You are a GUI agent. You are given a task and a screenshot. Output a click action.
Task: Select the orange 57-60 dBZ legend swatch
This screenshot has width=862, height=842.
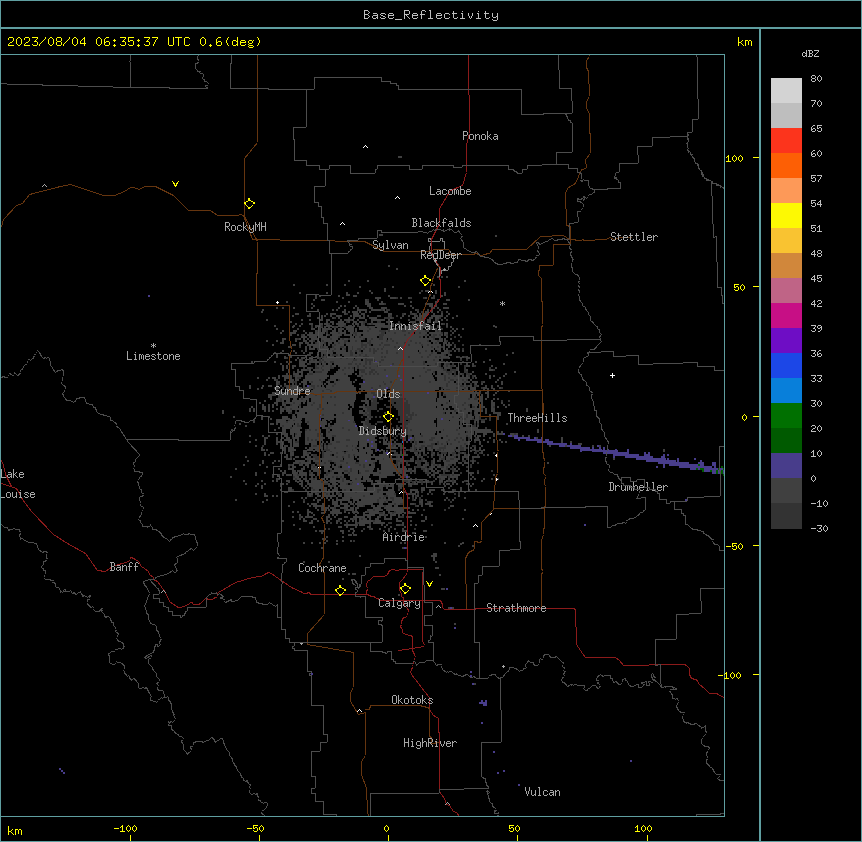tap(786, 165)
